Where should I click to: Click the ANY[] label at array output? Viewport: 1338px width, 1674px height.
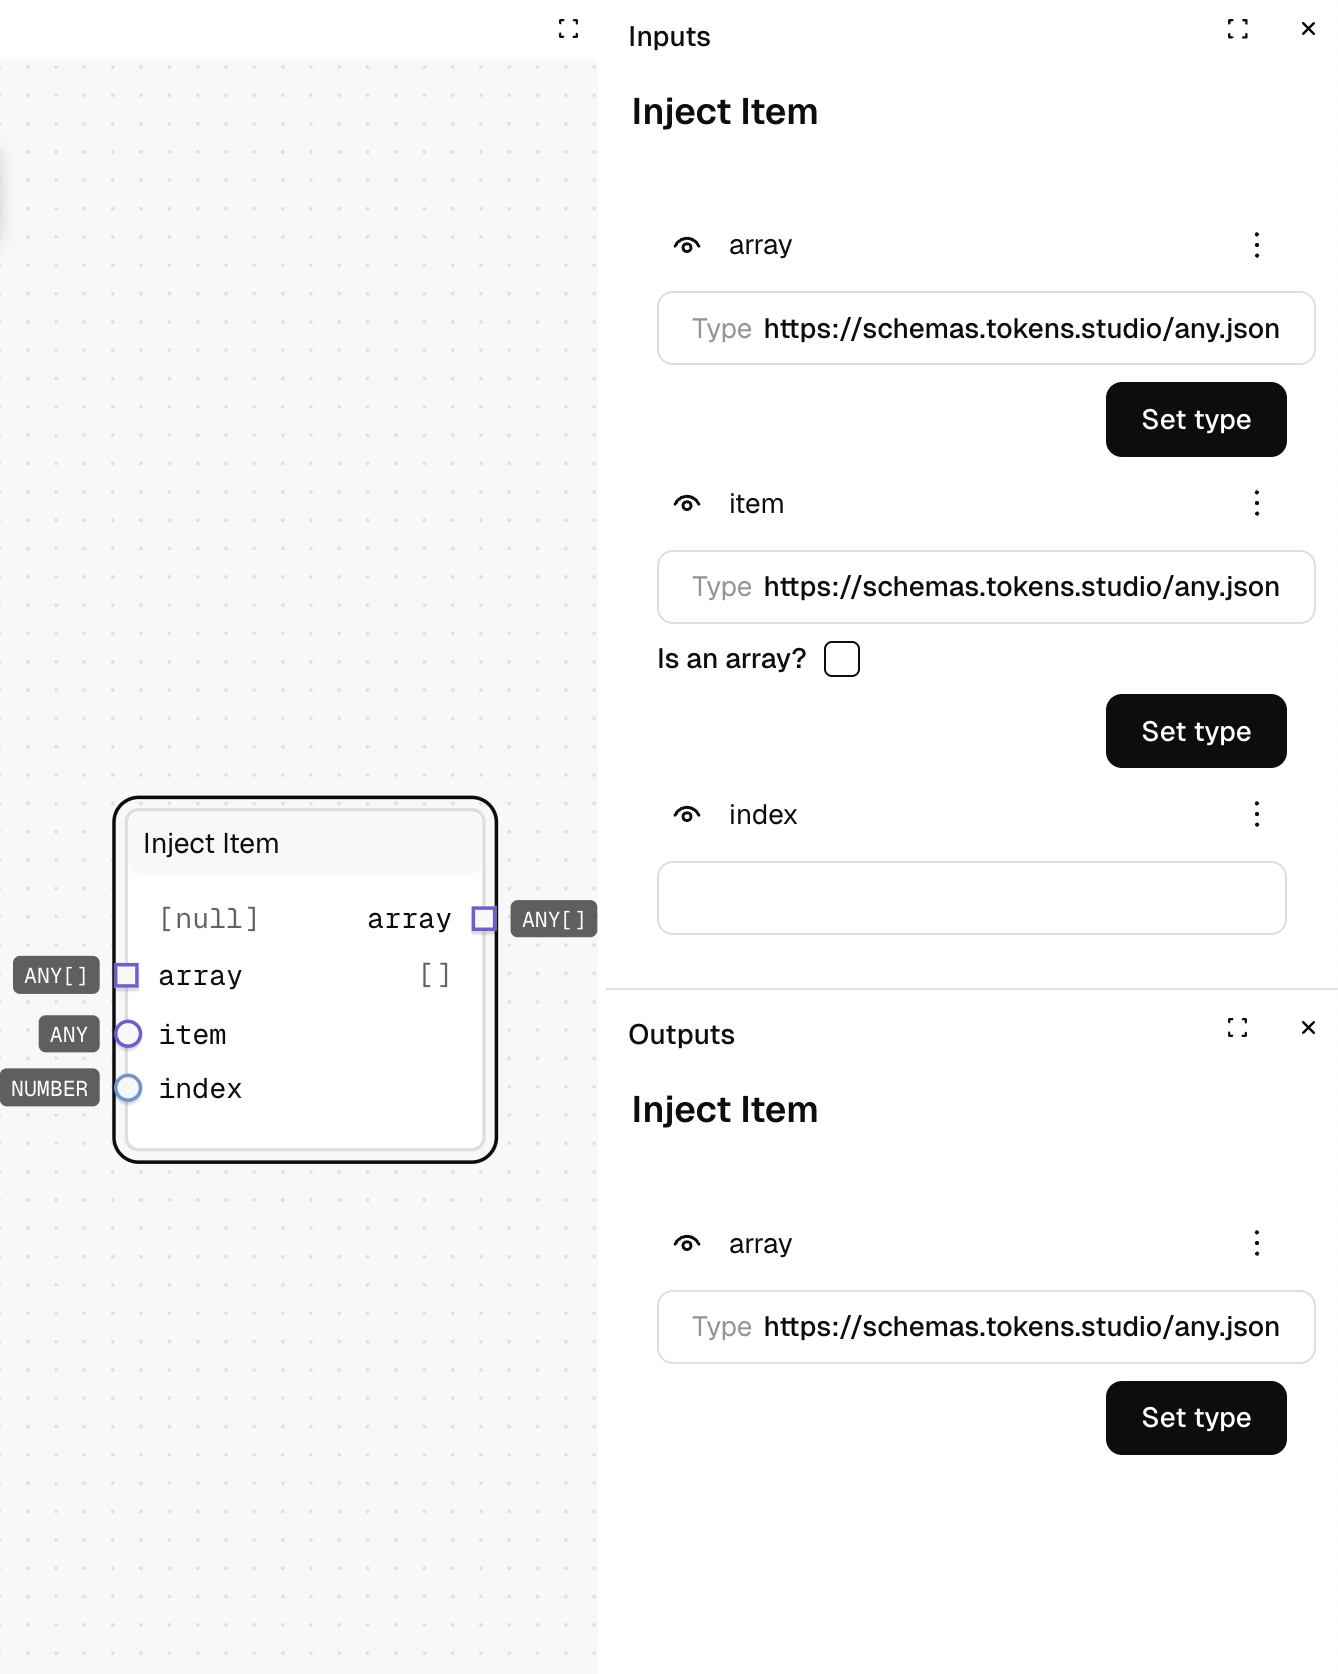tap(554, 919)
